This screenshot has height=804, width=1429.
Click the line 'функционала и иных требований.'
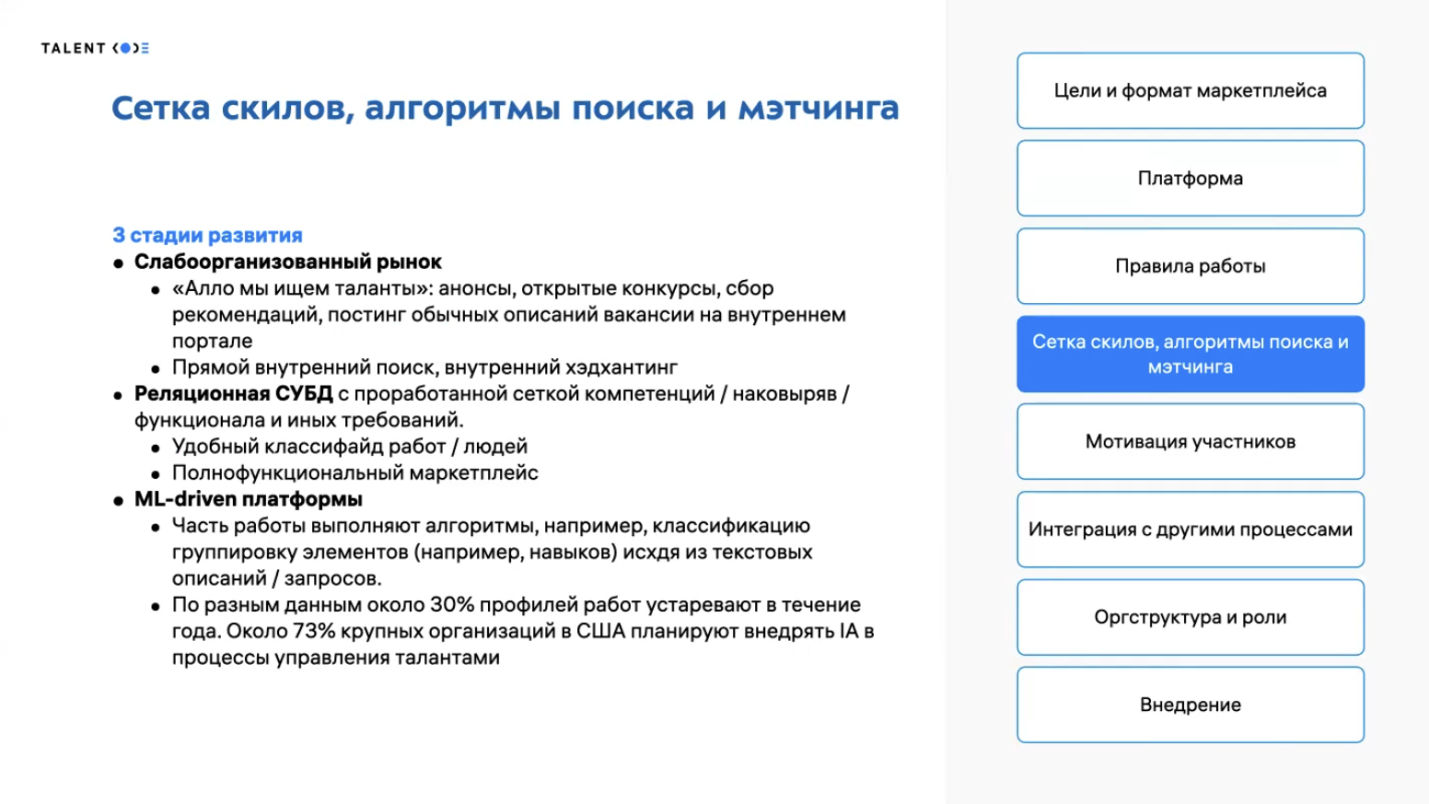300,419
